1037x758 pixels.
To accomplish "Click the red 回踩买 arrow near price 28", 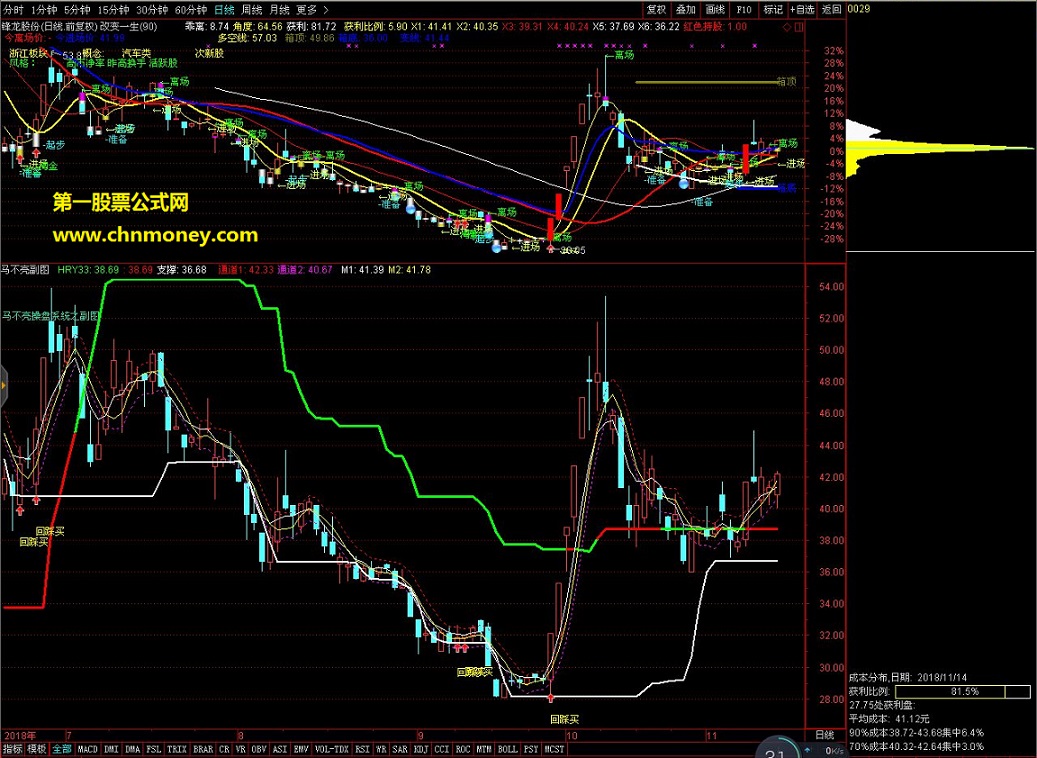I will pos(551,699).
